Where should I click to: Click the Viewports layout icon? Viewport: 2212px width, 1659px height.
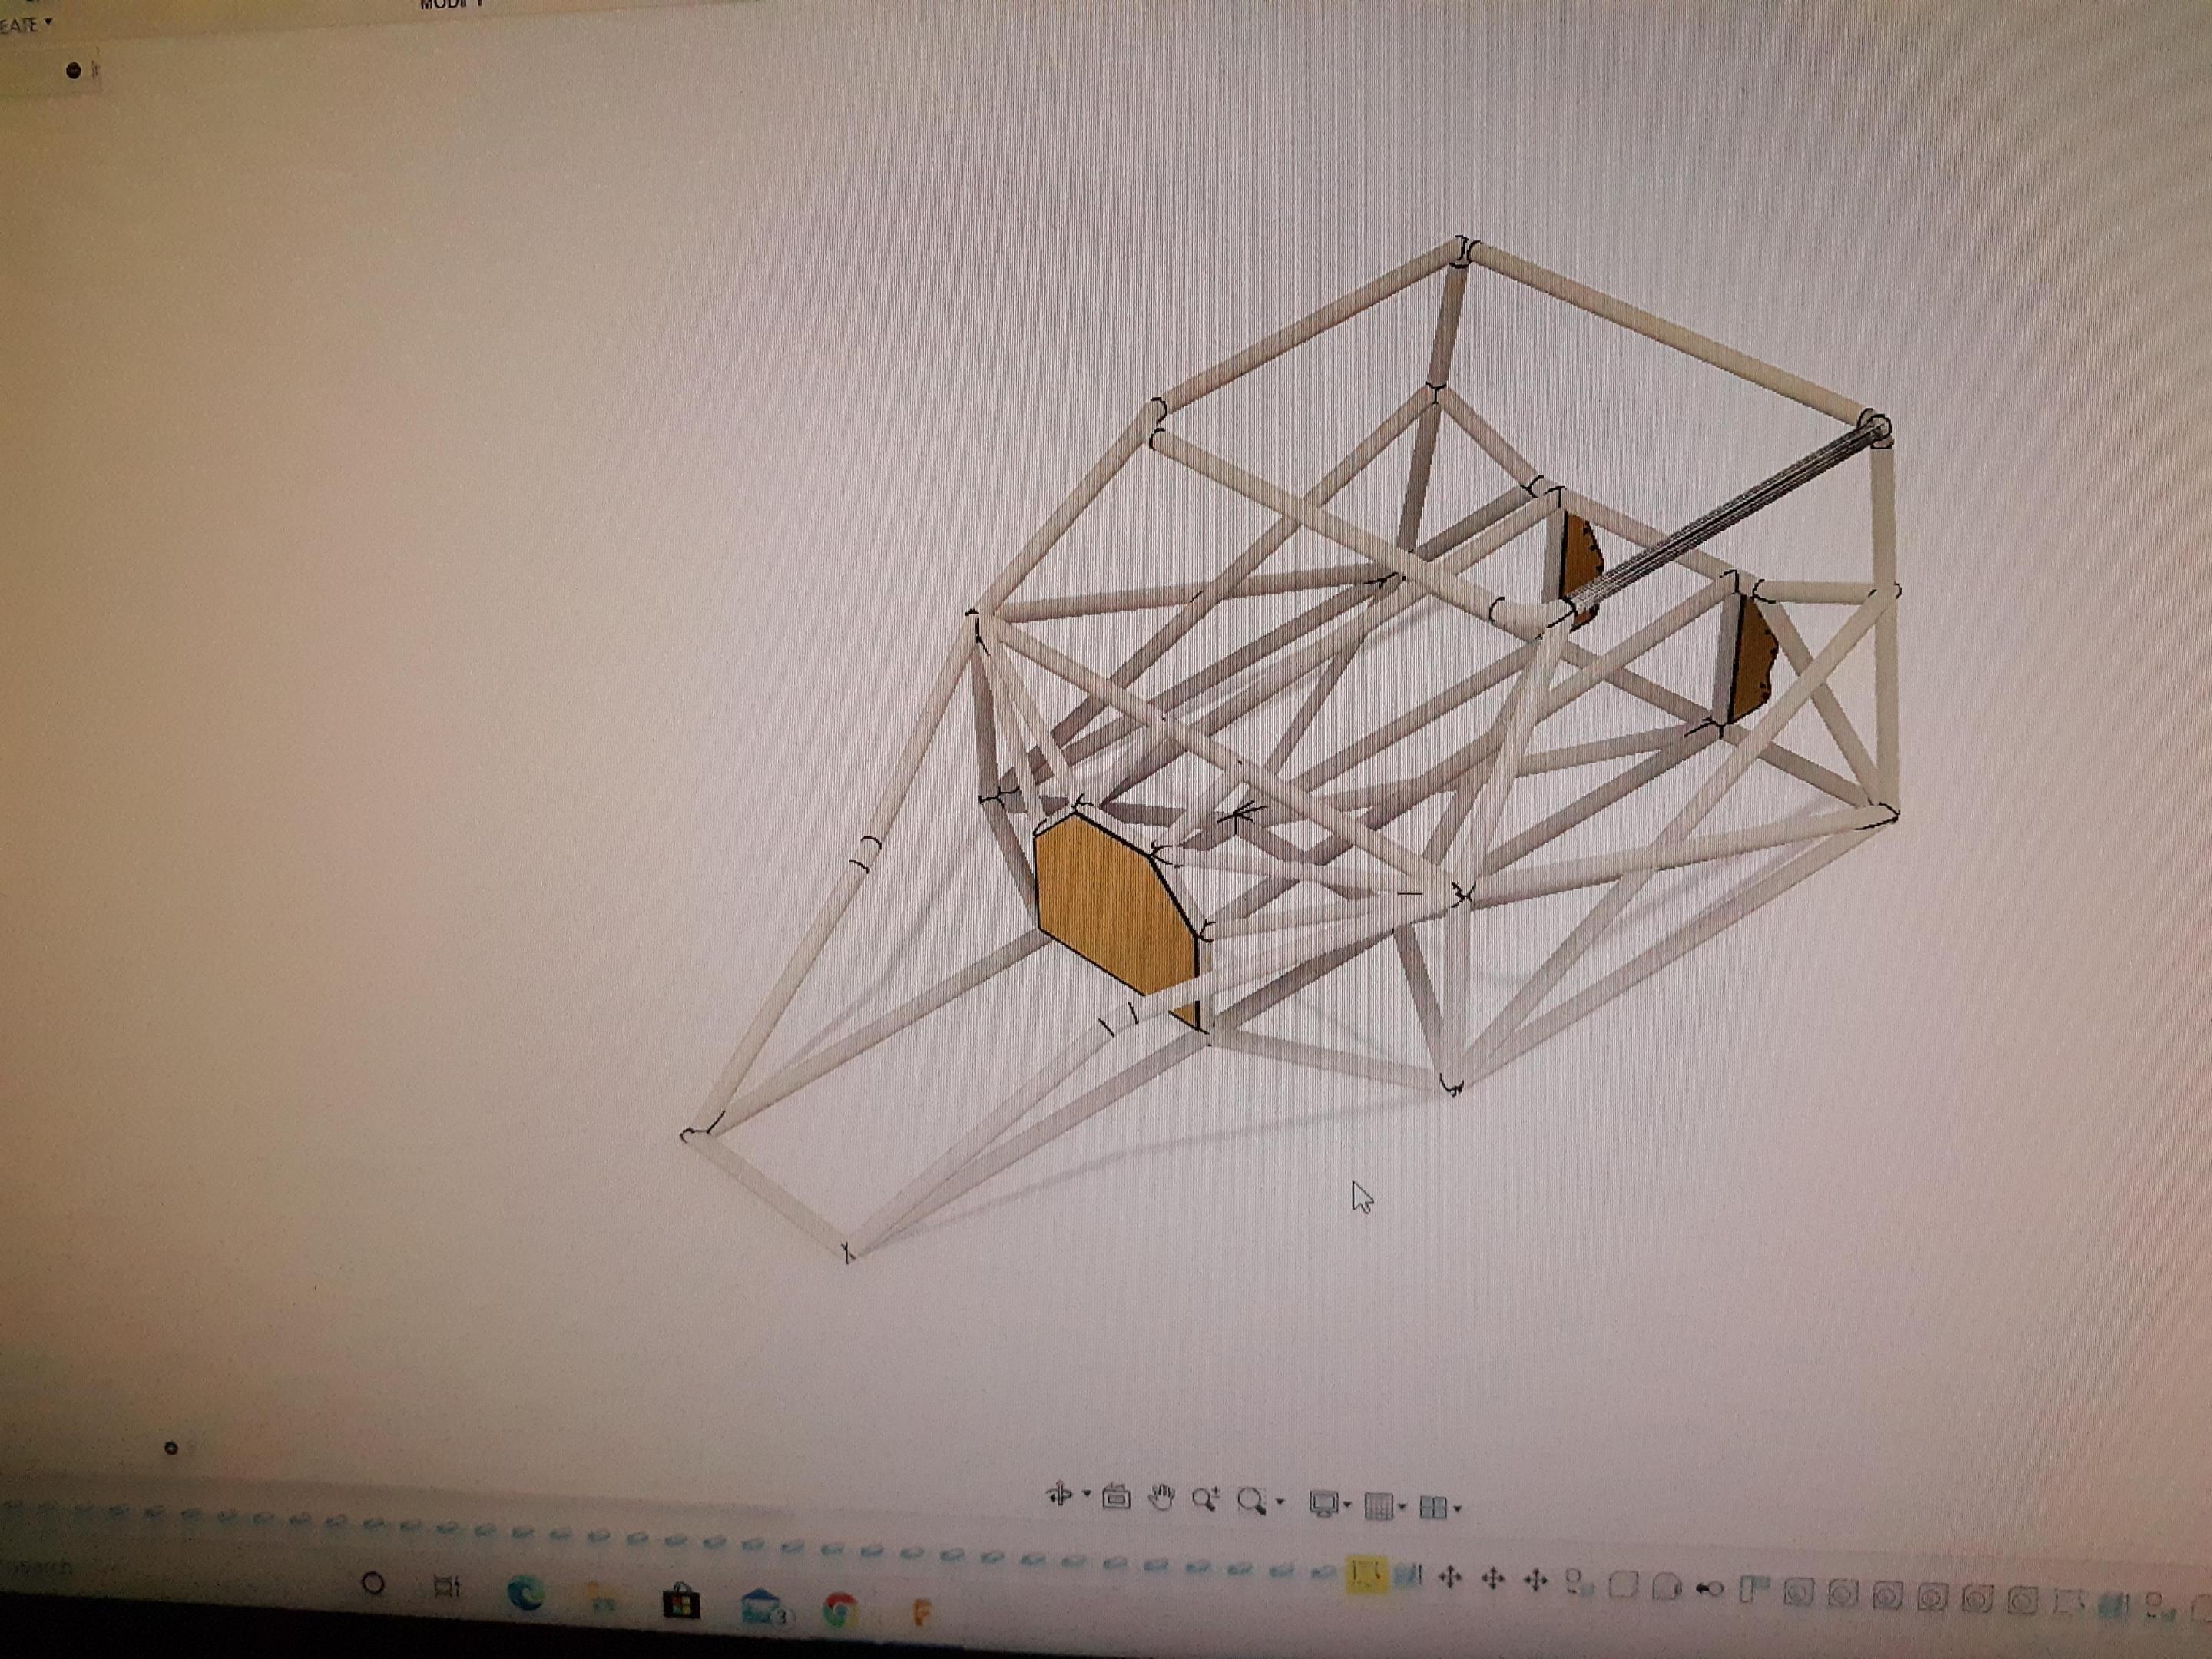point(1433,1507)
